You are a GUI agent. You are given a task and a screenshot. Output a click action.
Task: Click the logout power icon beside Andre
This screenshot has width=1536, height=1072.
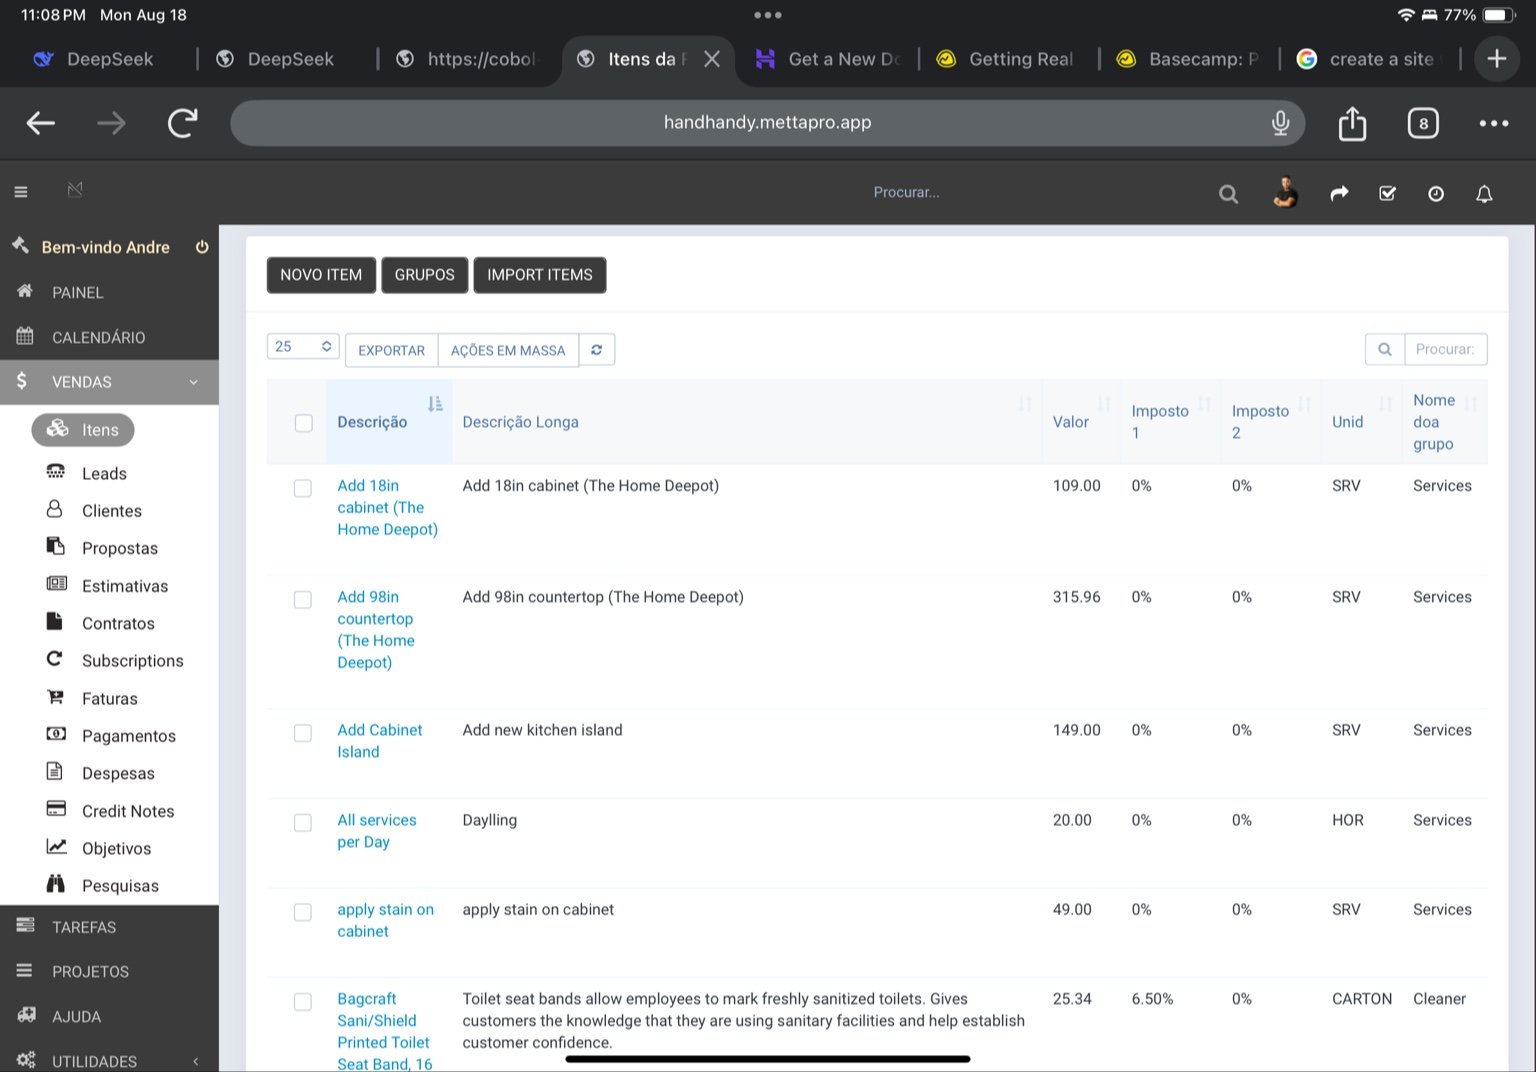click(202, 247)
